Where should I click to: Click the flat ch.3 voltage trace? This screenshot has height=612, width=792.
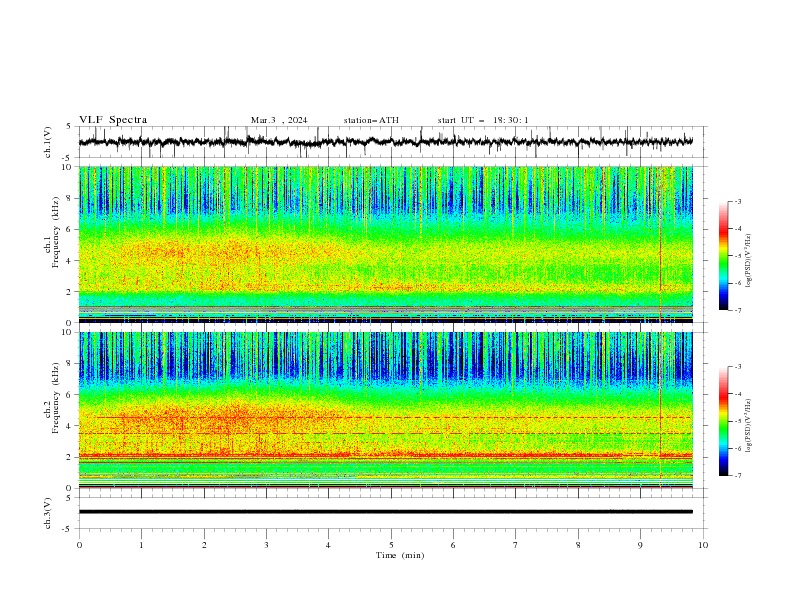385,512
